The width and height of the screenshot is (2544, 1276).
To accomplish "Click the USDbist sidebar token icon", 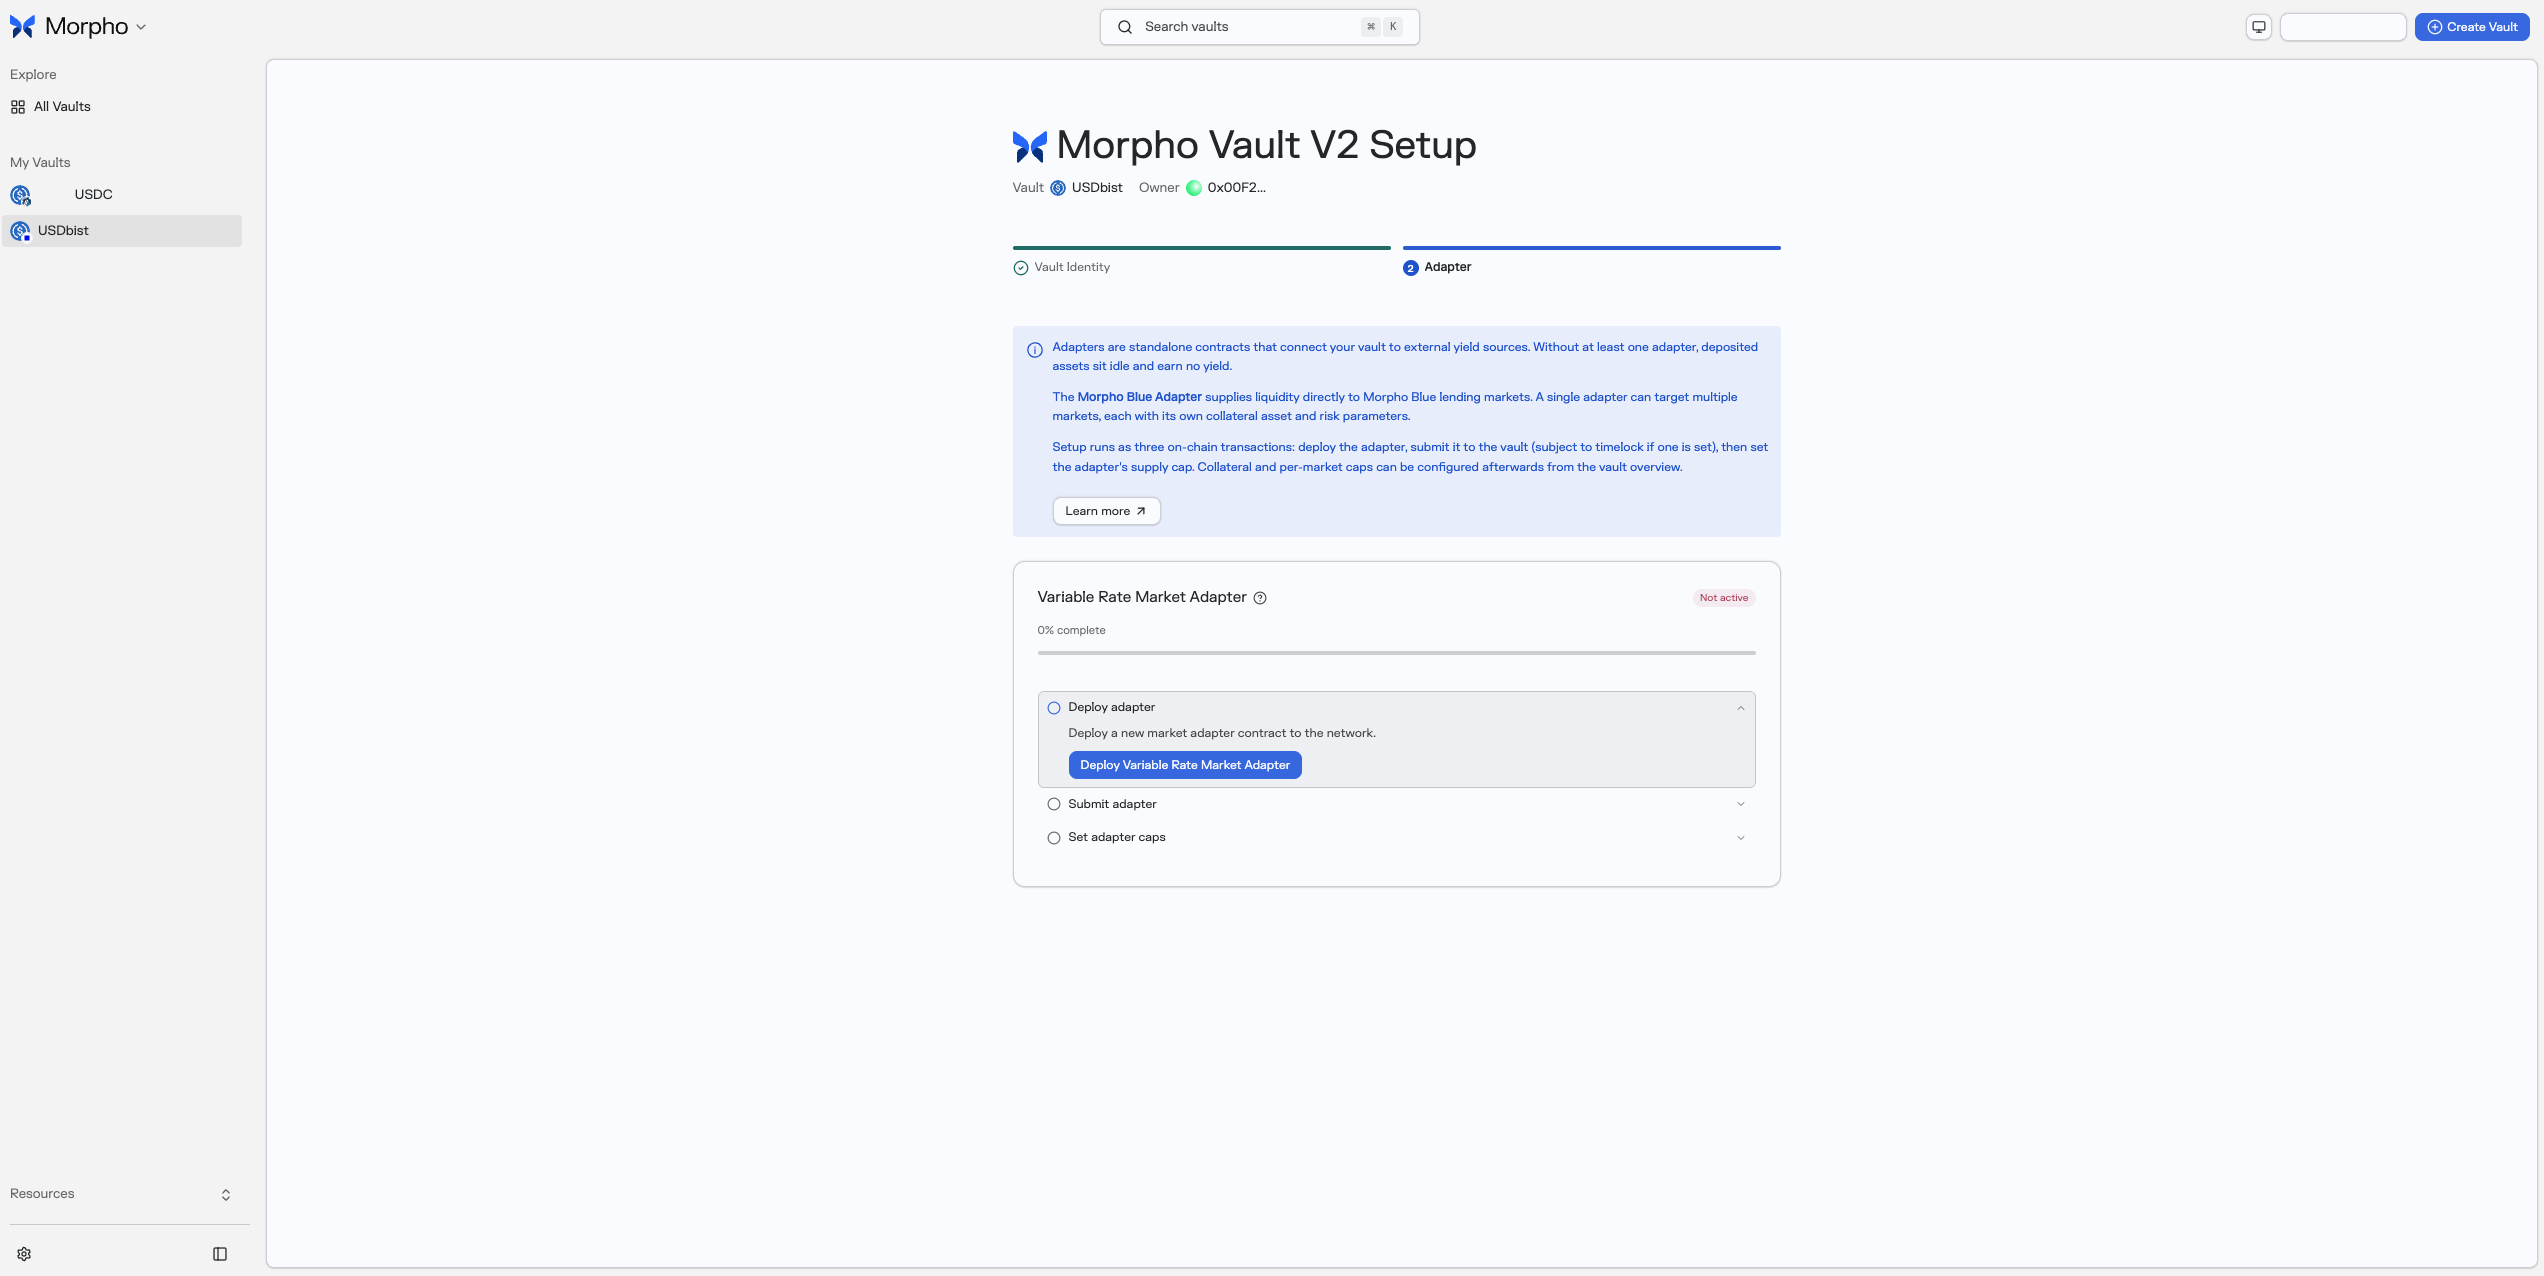I will (x=20, y=231).
